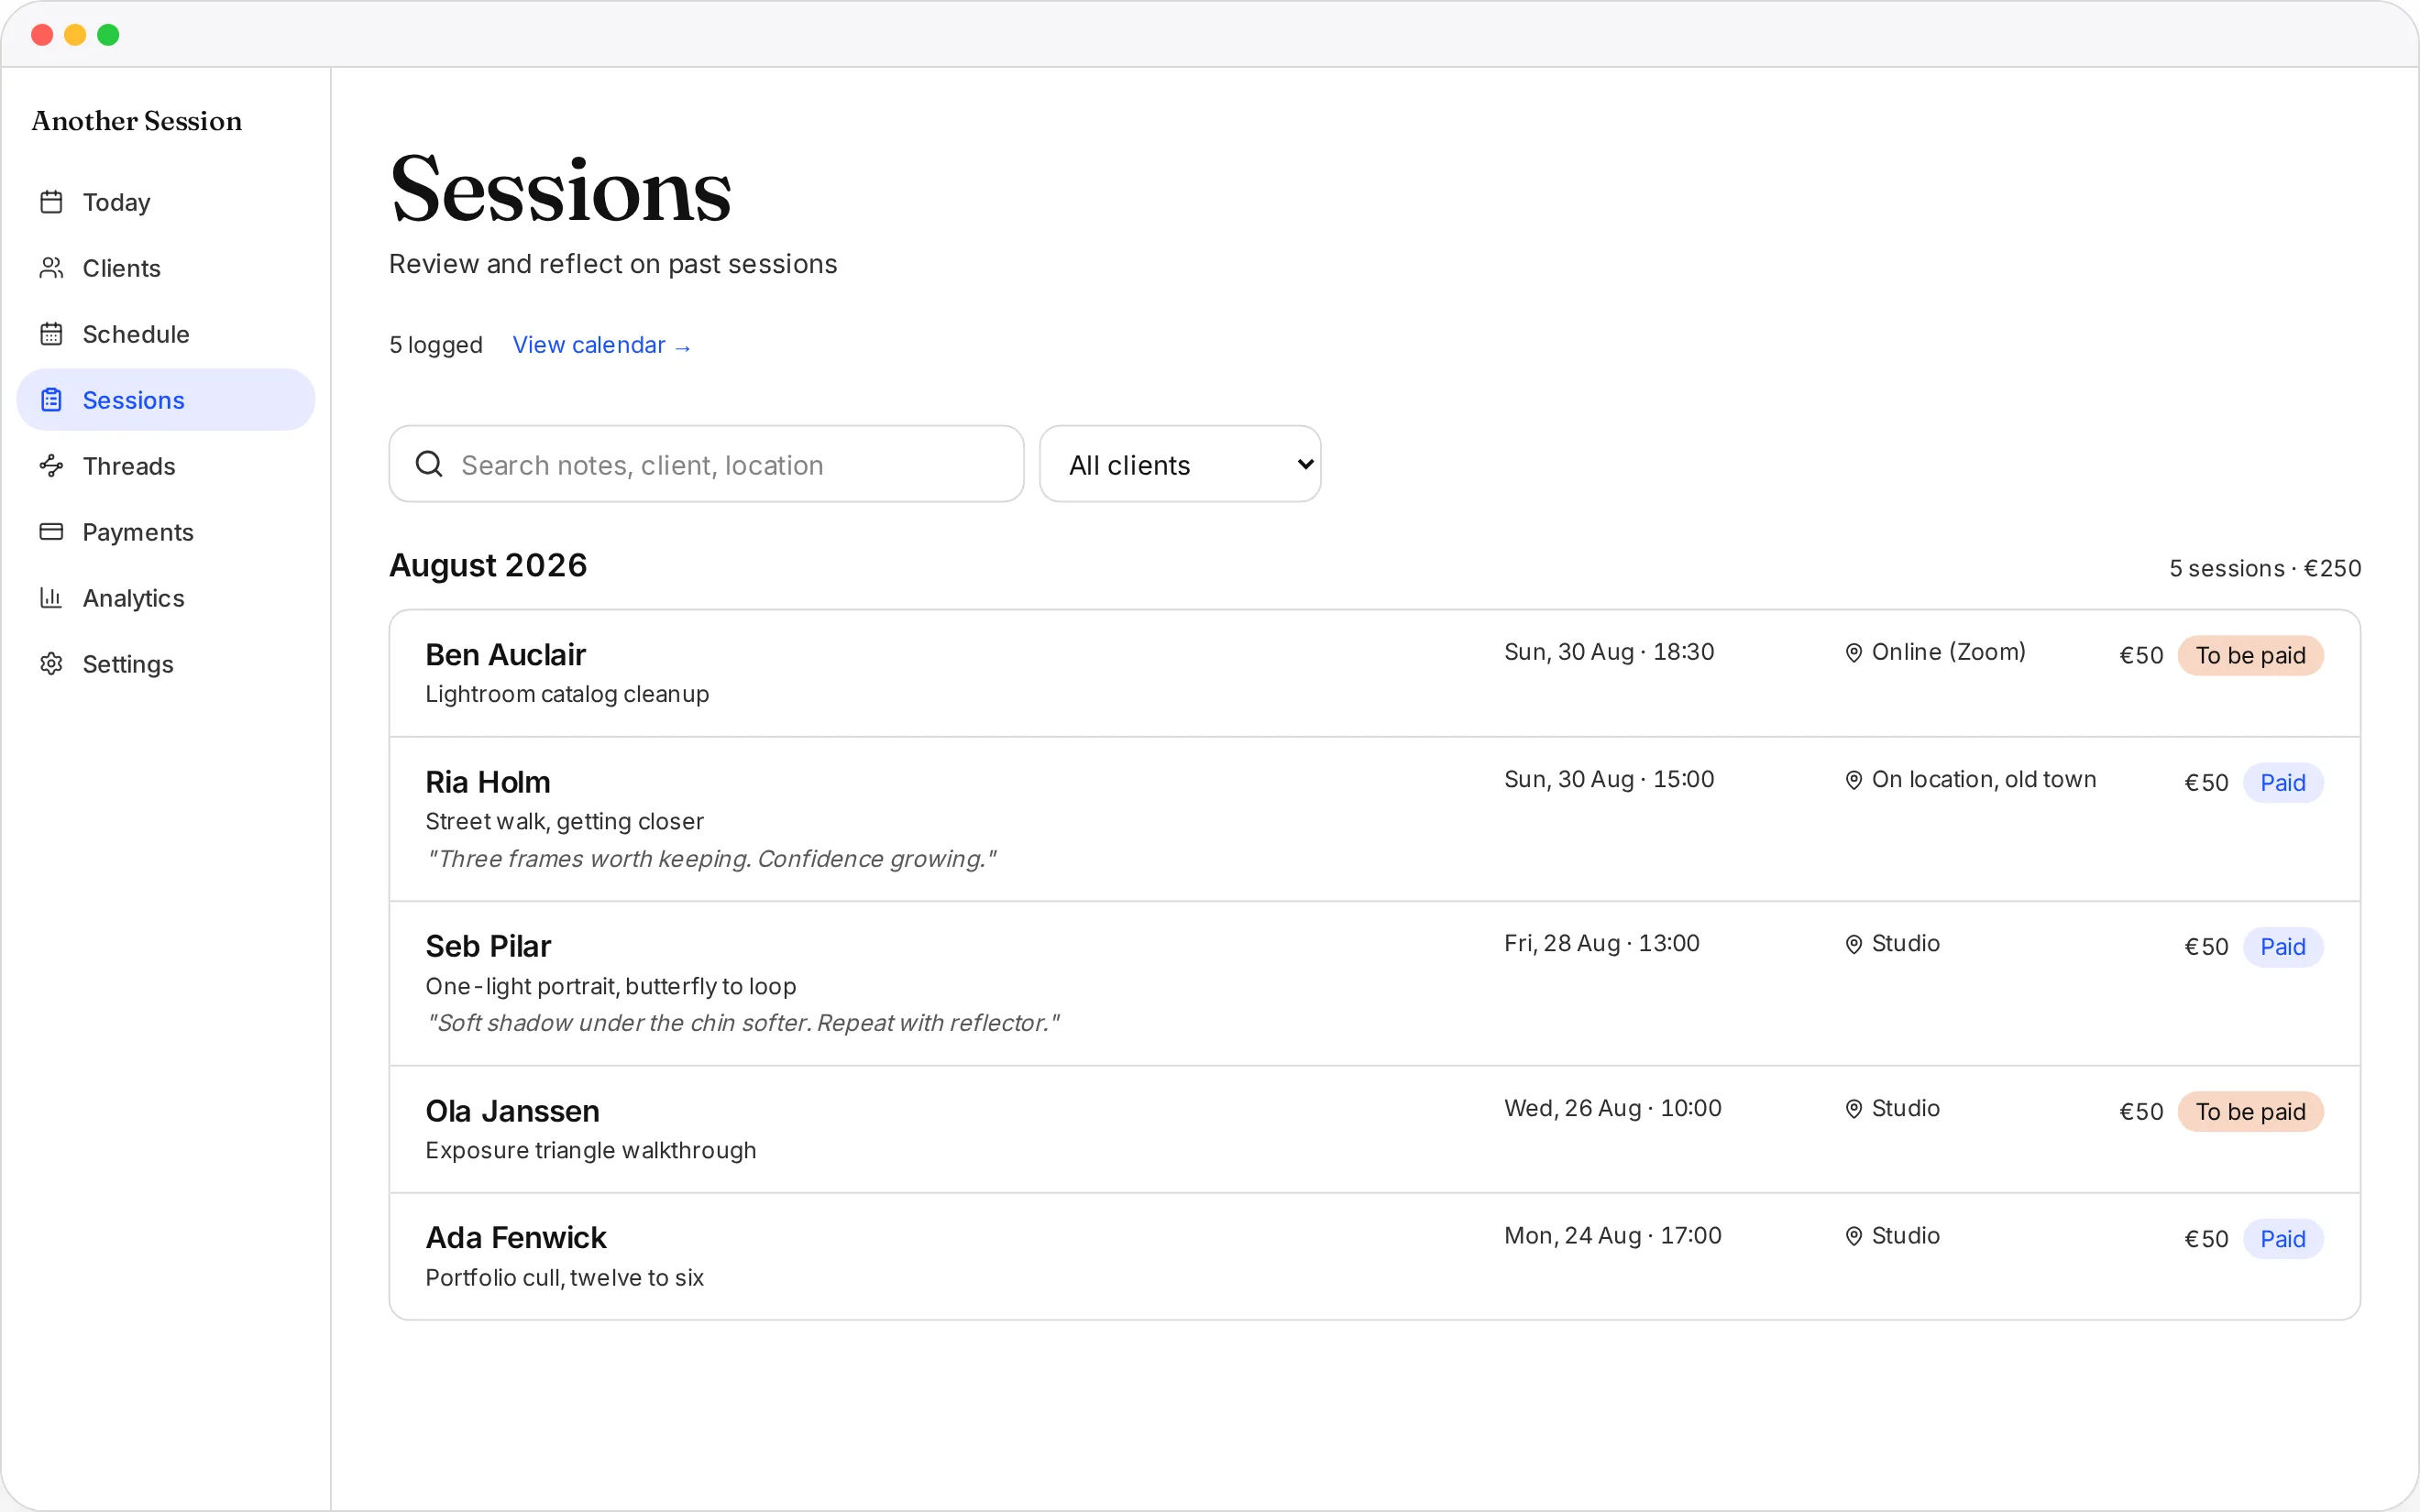Click "Street walk, getting closer" topic

[x=564, y=822]
